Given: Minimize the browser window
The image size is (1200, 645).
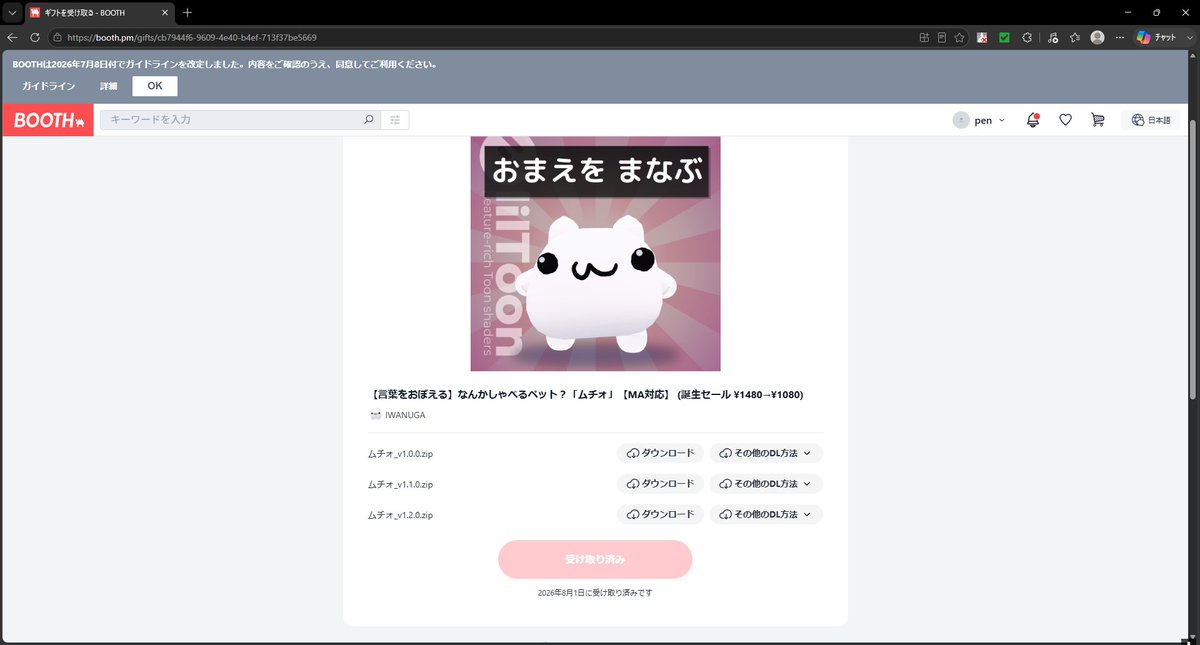Looking at the screenshot, I should tap(1127, 12).
